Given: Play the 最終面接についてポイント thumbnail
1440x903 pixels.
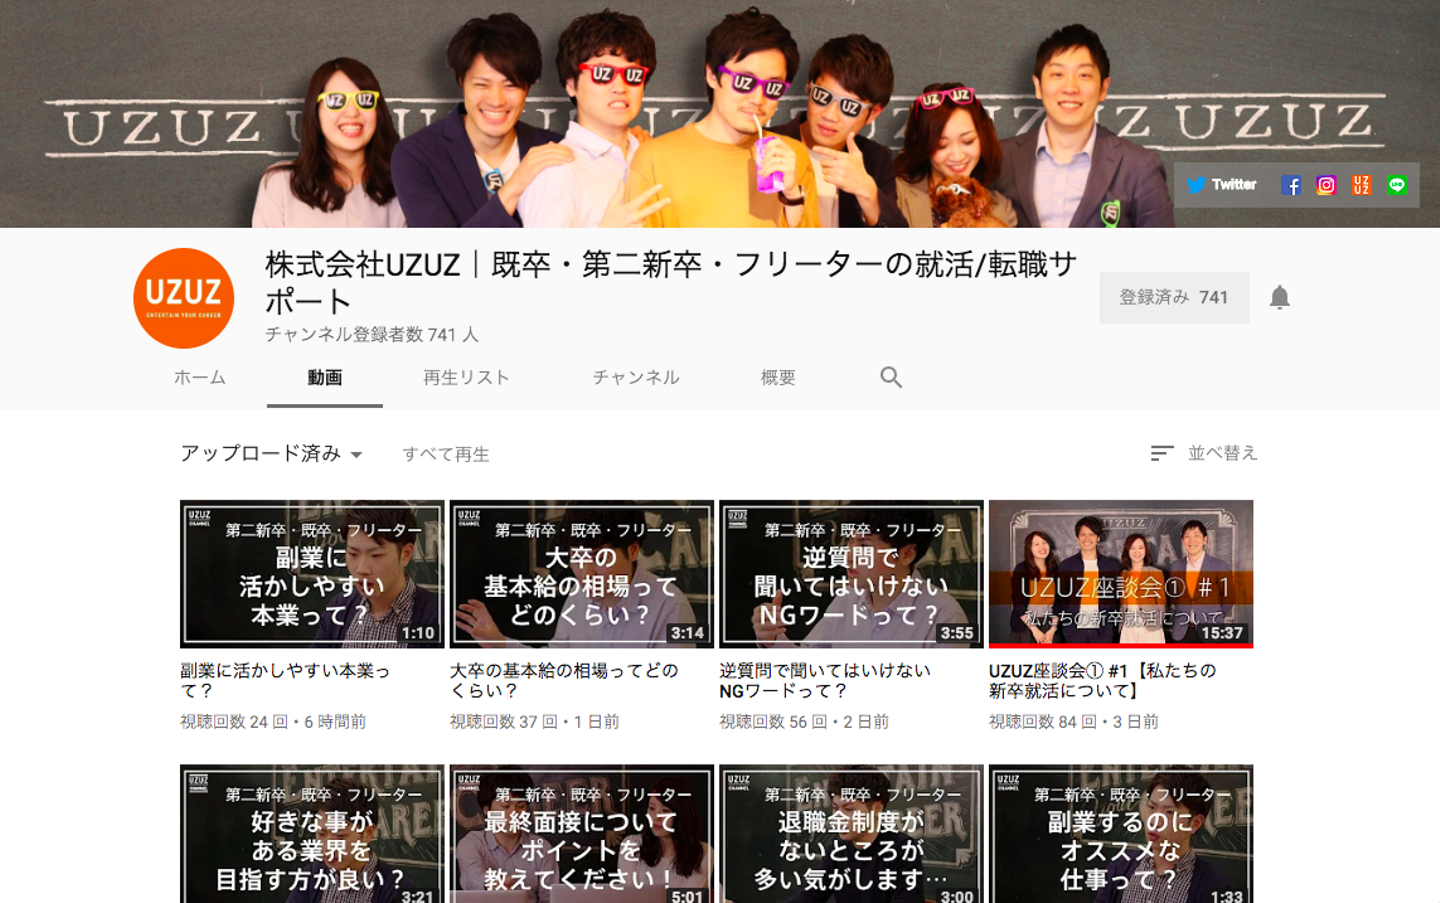Looking at the screenshot, I should coord(582,834).
